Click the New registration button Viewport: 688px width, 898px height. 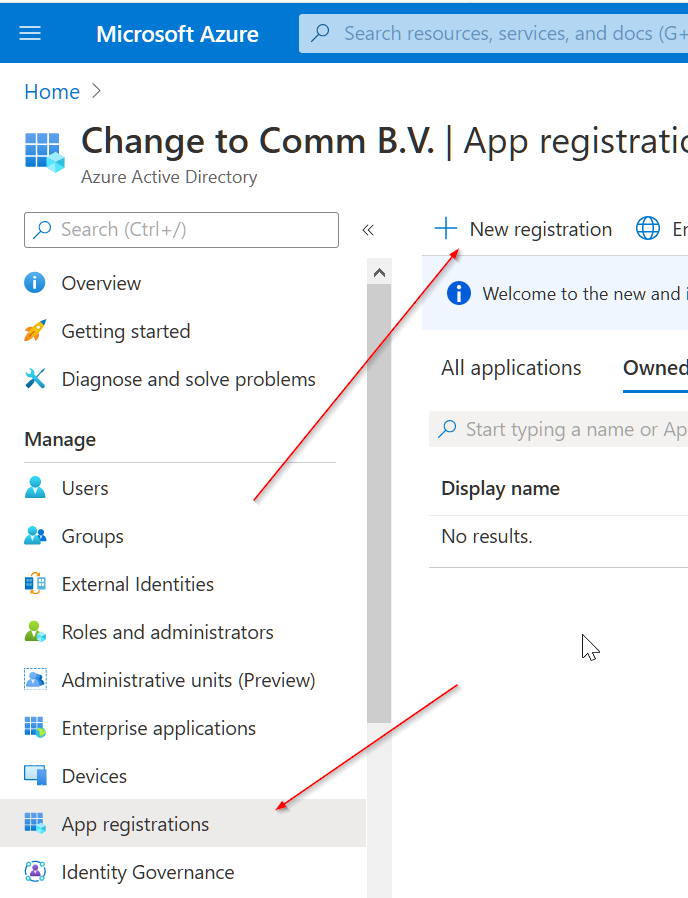tap(523, 229)
